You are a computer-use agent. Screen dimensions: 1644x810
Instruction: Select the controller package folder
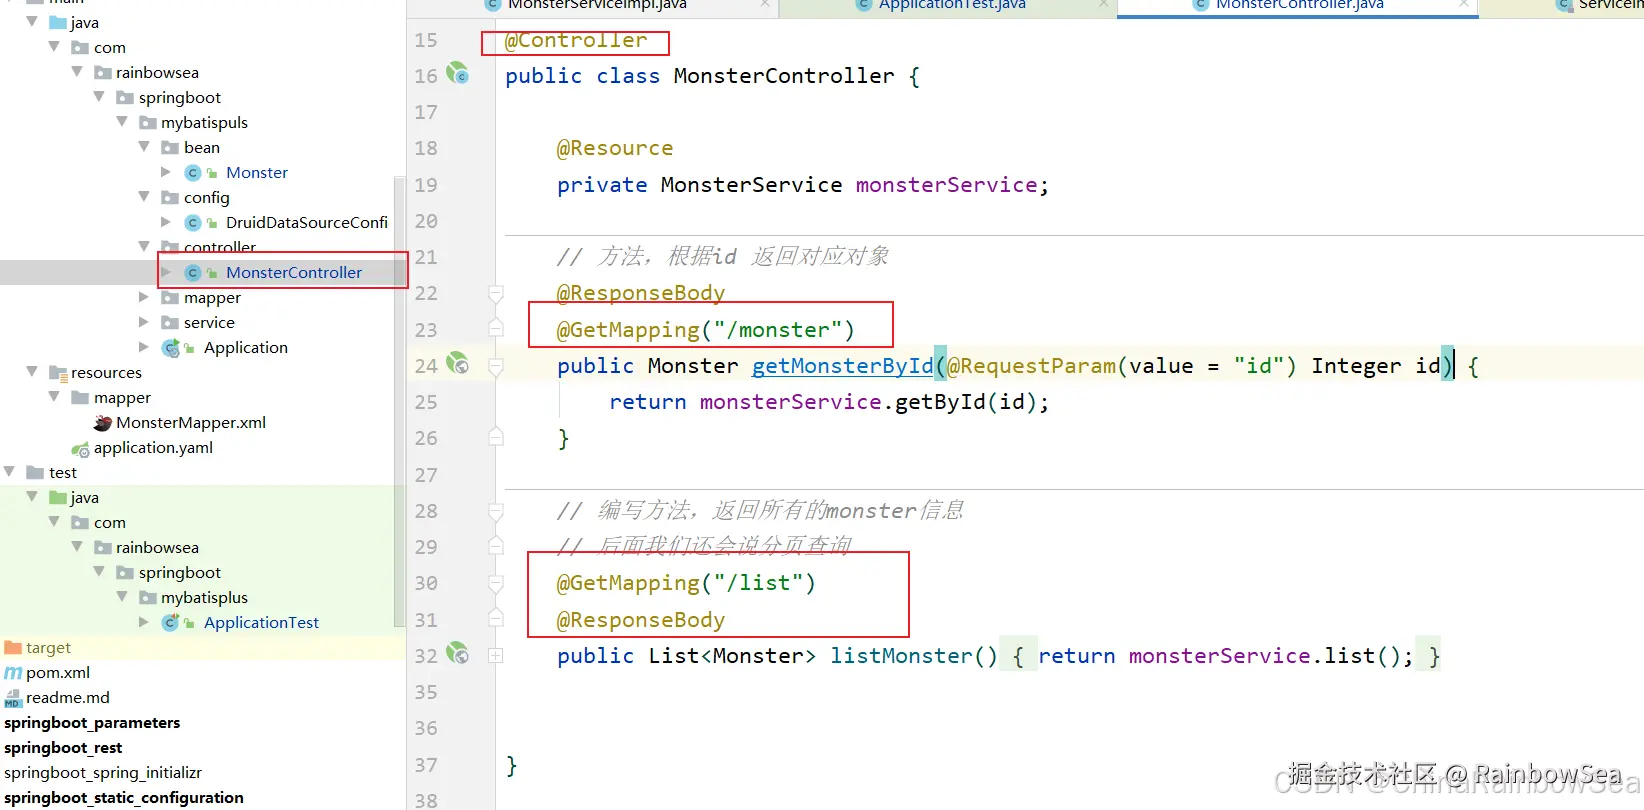pyautogui.click(x=220, y=247)
